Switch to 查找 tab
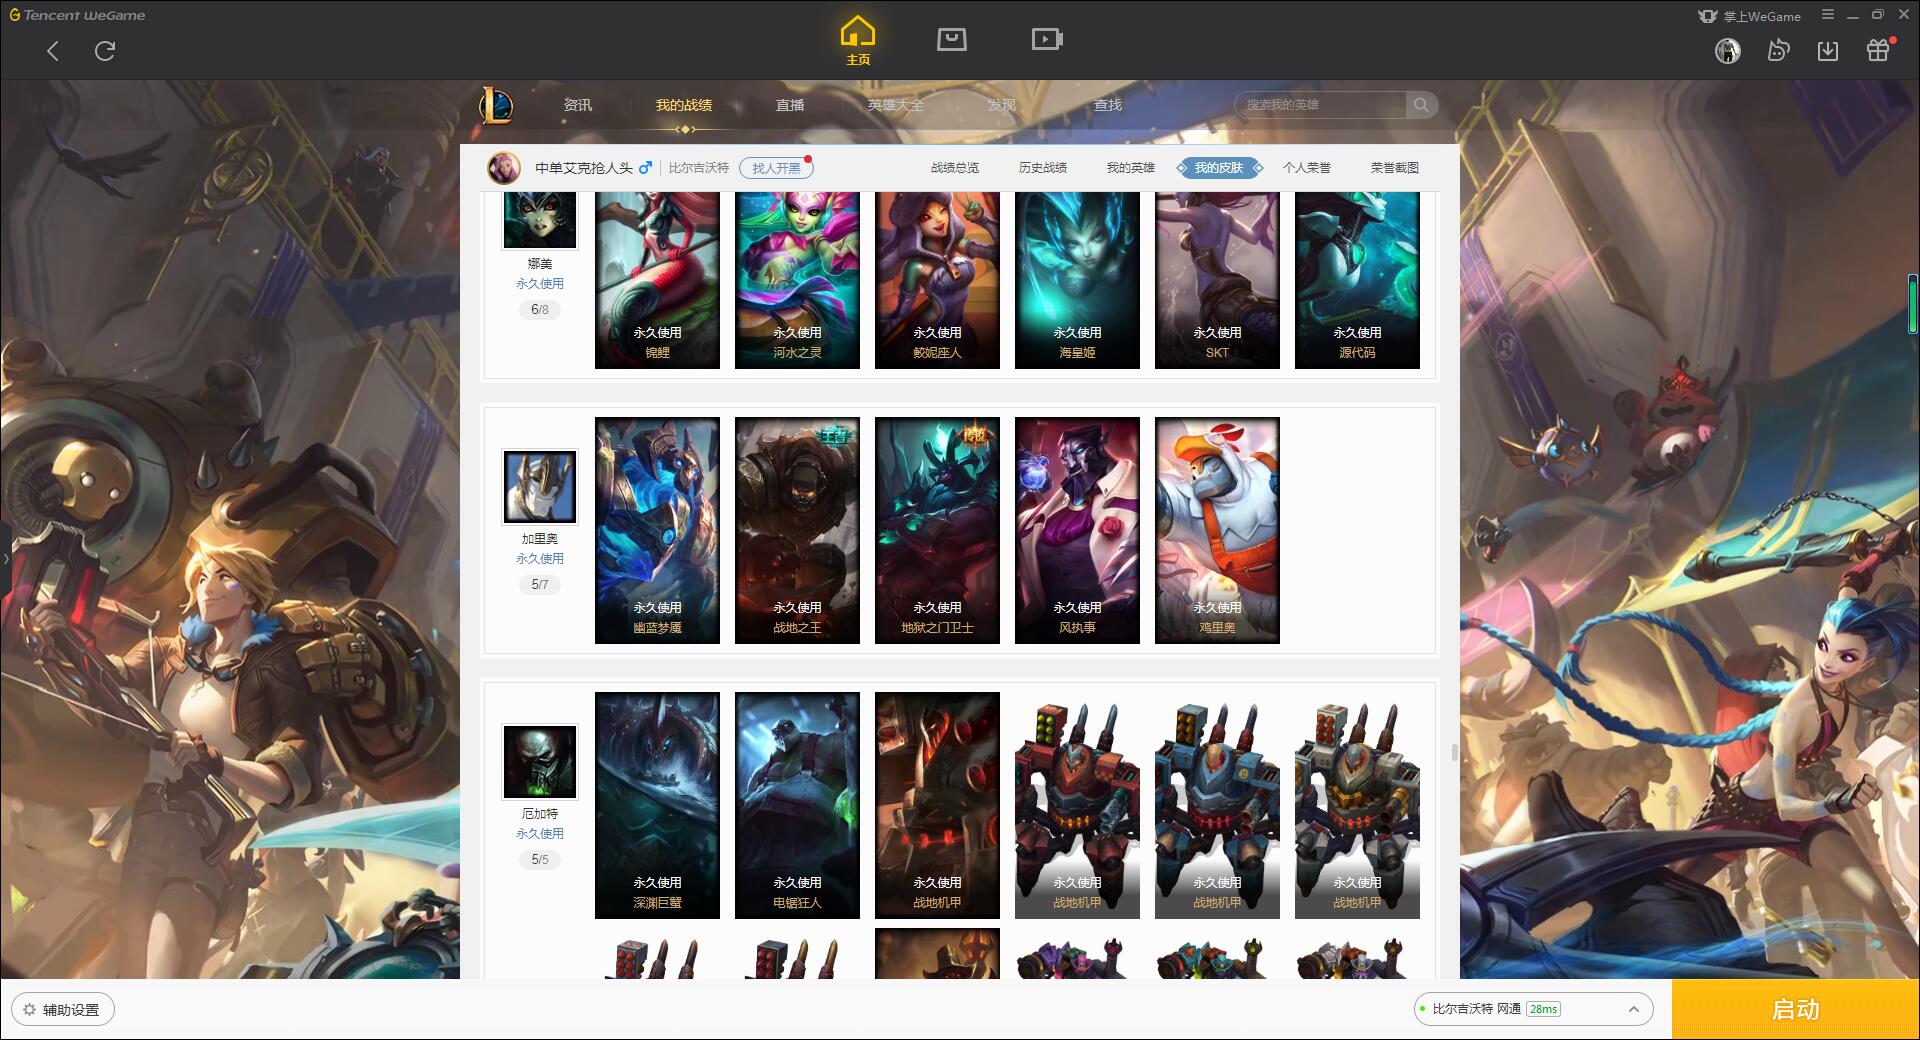The width and height of the screenshot is (1920, 1040). coord(1108,105)
